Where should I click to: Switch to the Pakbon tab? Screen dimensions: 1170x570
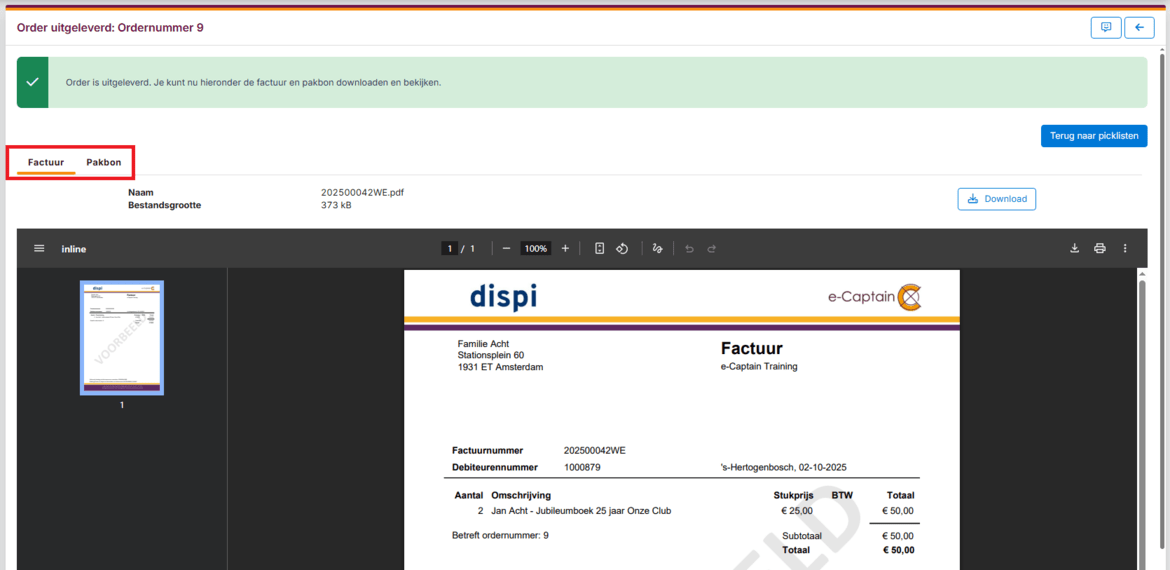pos(104,162)
